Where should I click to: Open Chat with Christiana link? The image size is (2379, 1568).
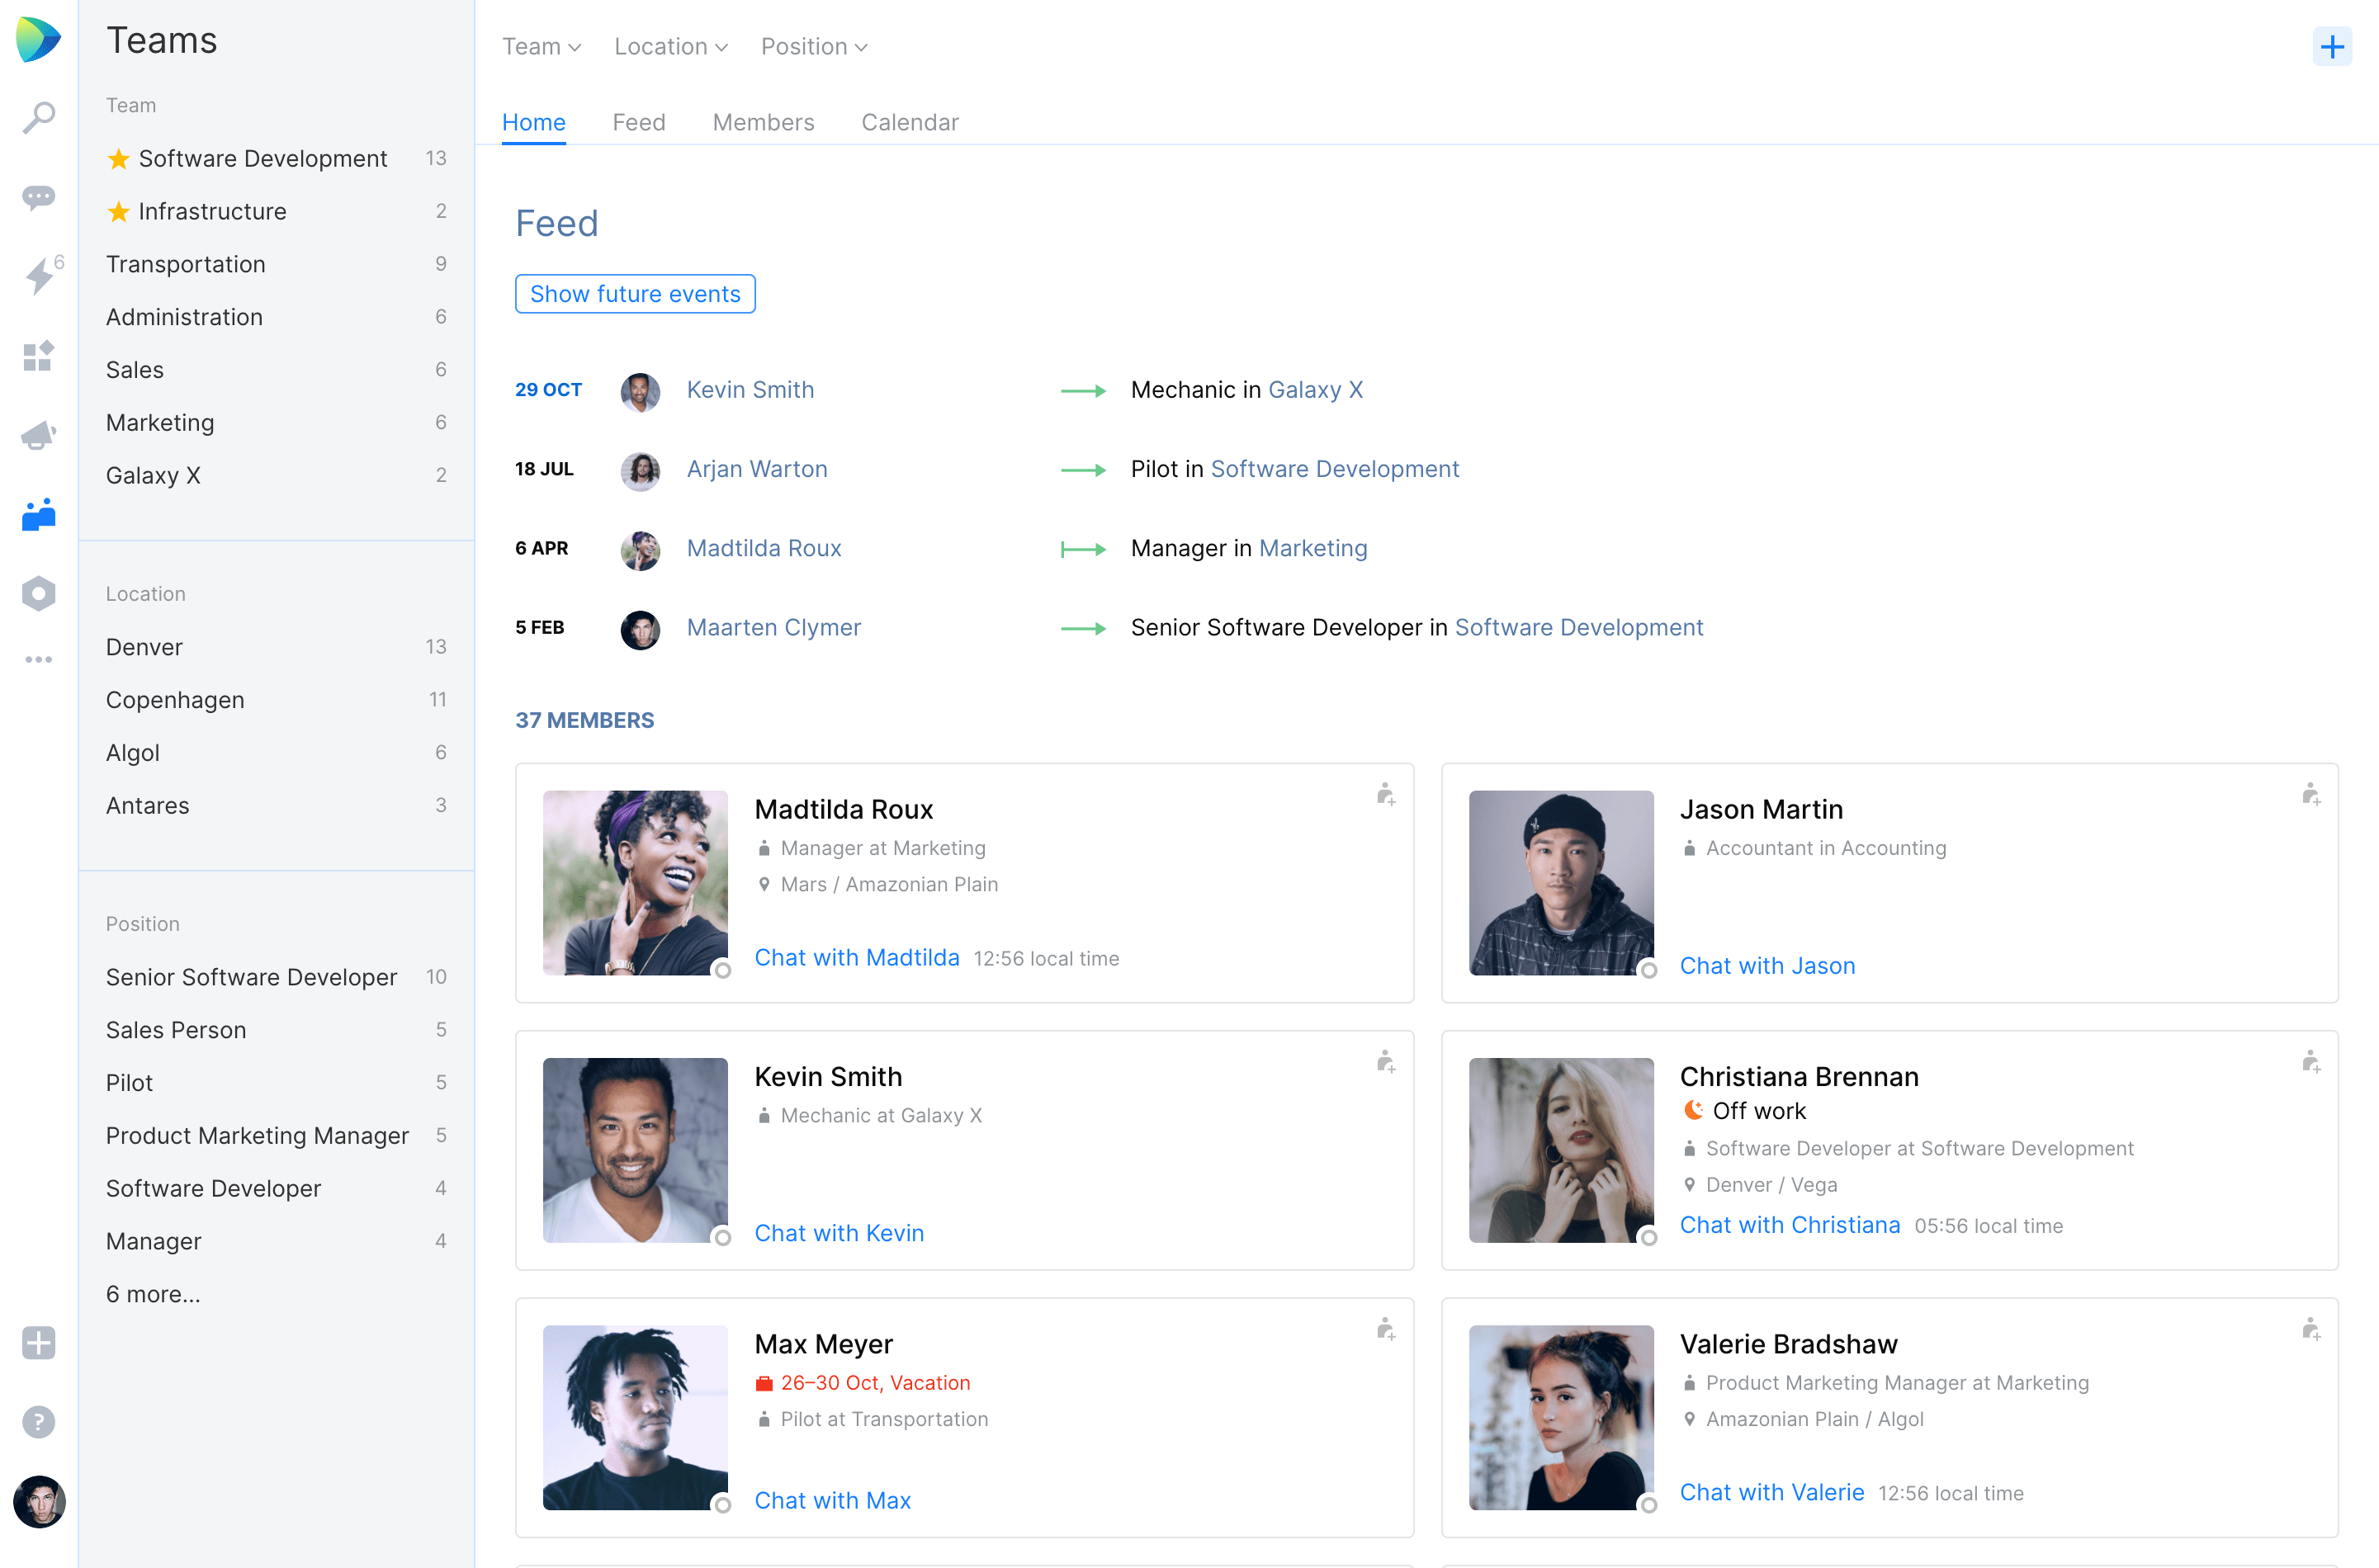coord(1789,1225)
